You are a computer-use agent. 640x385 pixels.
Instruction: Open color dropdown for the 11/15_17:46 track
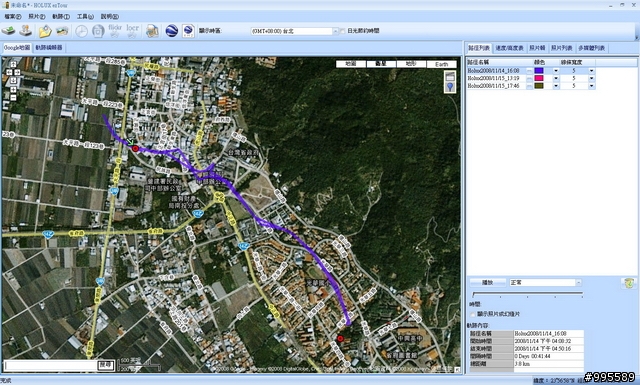pos(556,86)
